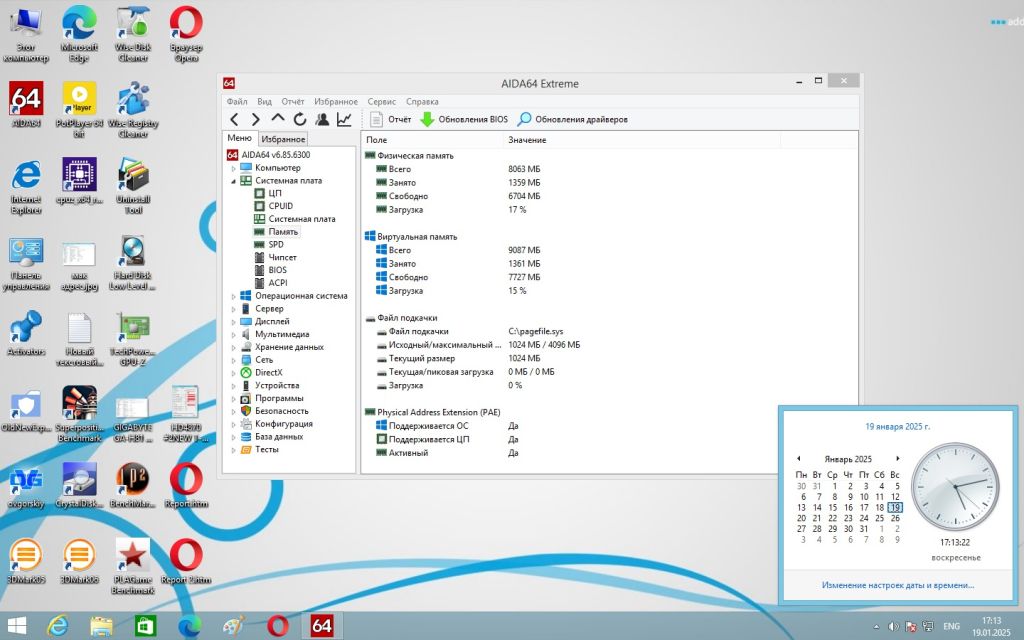
Task: Expand the Компьютер tree node
Action: tap(234, 168)
